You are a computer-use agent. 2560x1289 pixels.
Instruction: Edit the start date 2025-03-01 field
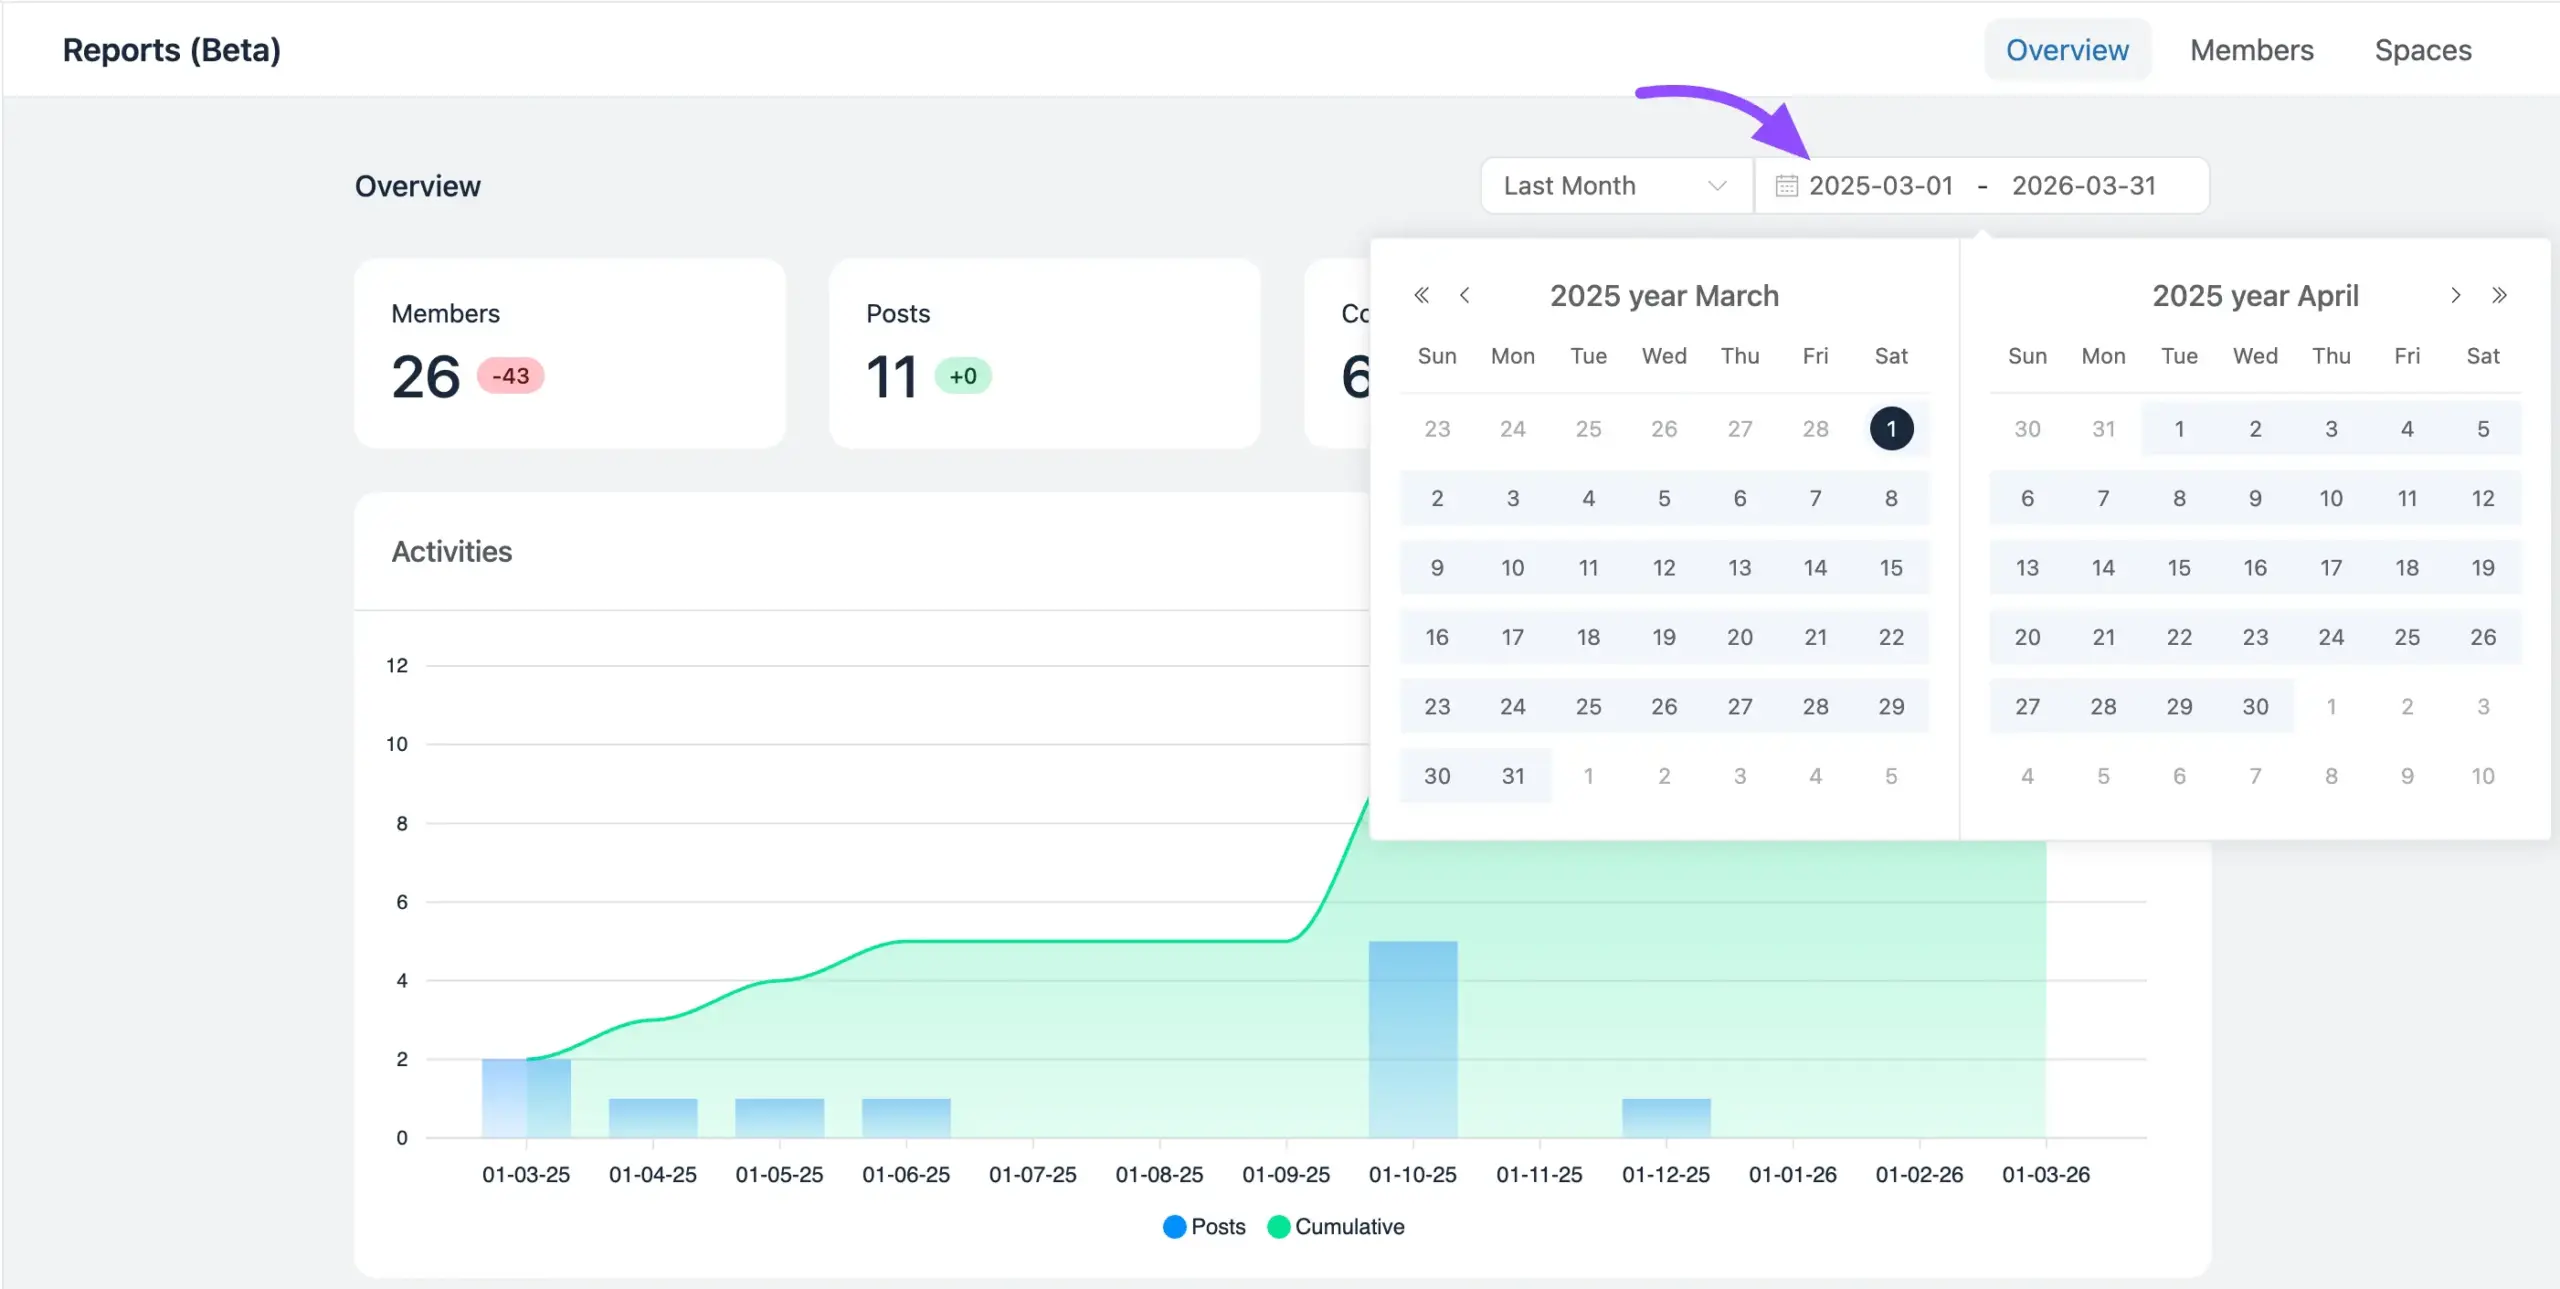pyautogui.click(x=1880, y=186)
